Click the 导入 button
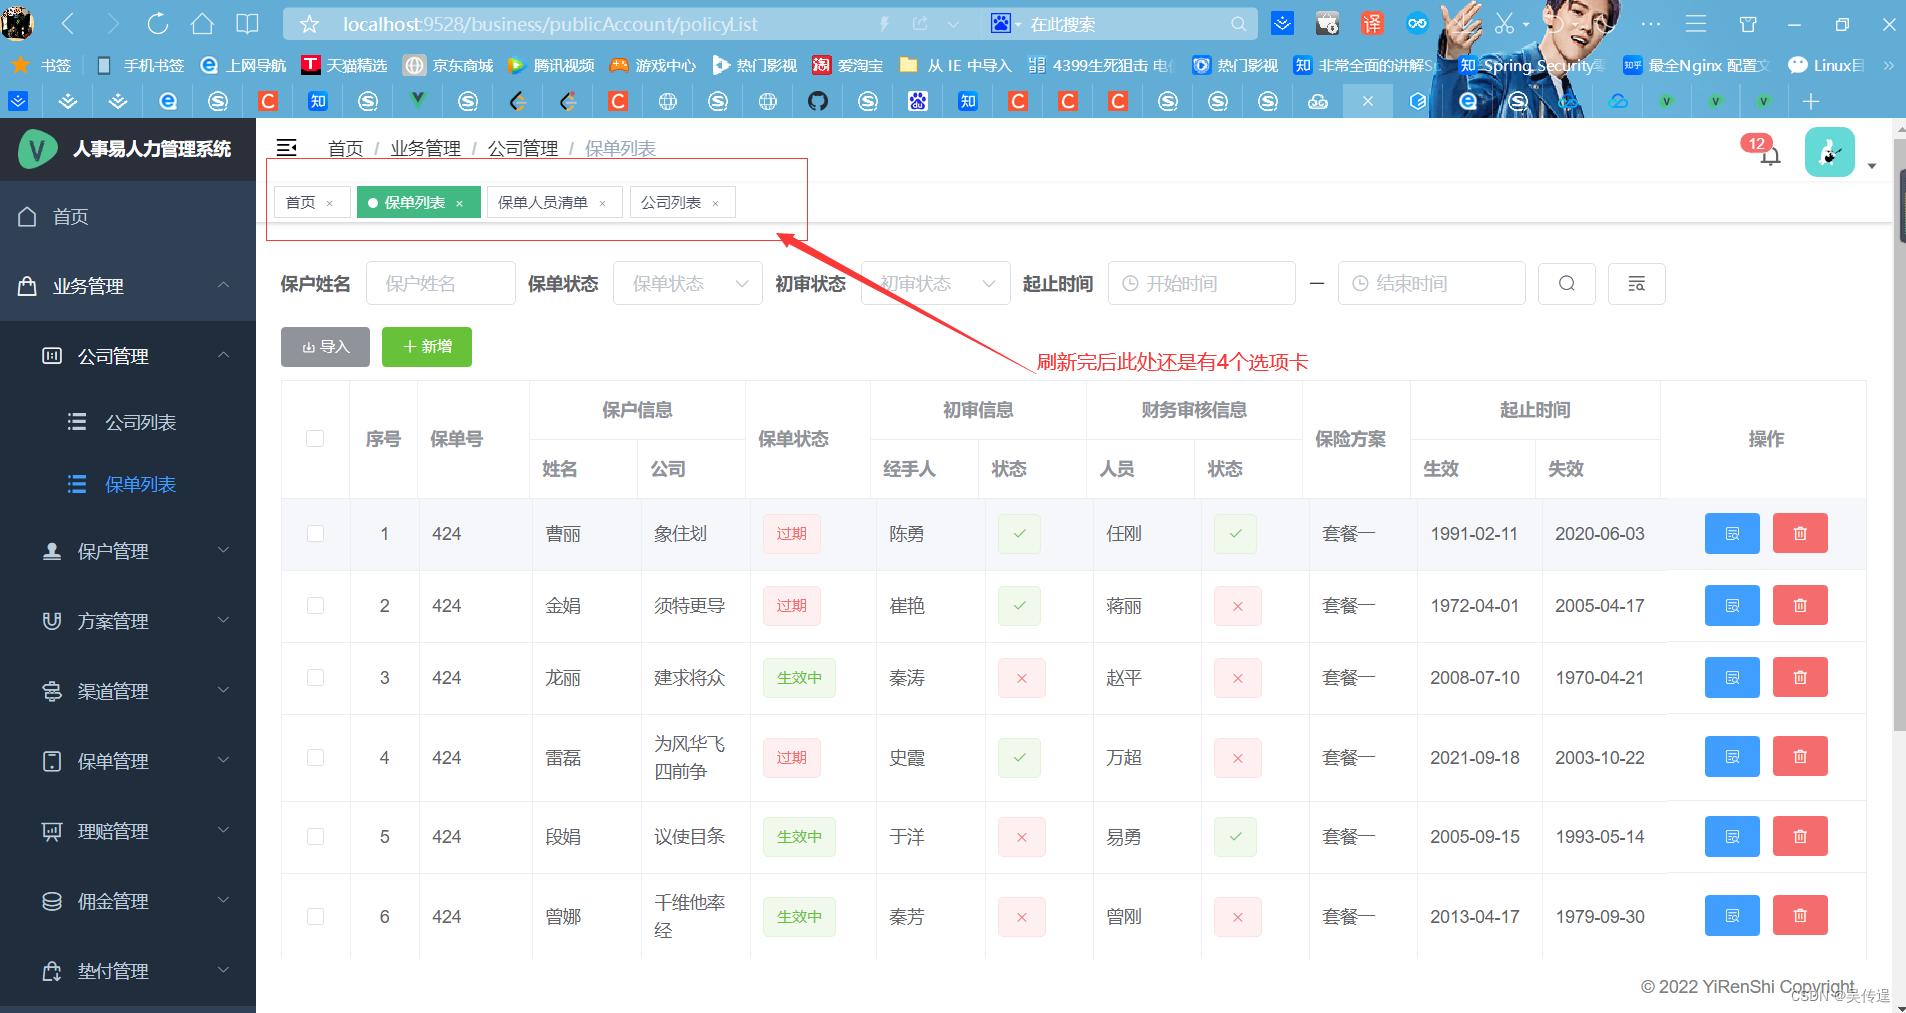This screenshot has width=1906, height=1013. point(325,347)
